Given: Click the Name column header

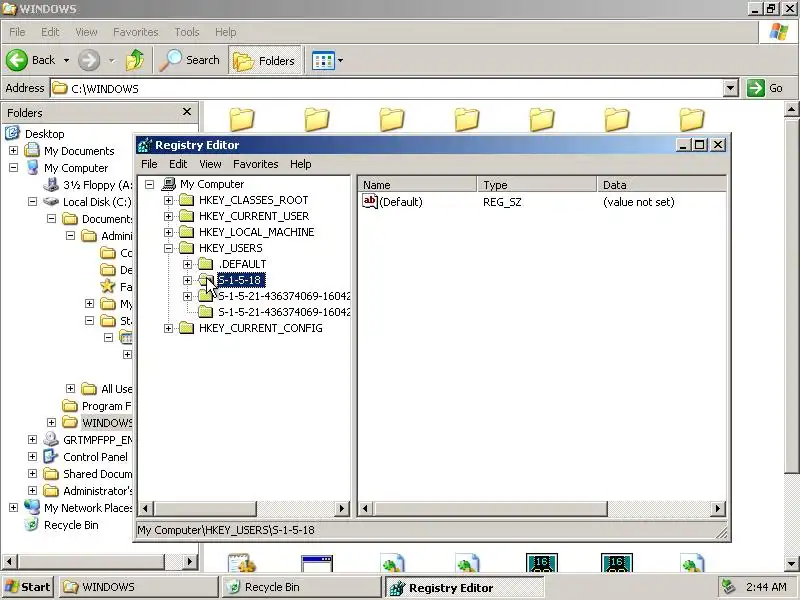Looking at the screenshot, I should click(x=417, y=185).
